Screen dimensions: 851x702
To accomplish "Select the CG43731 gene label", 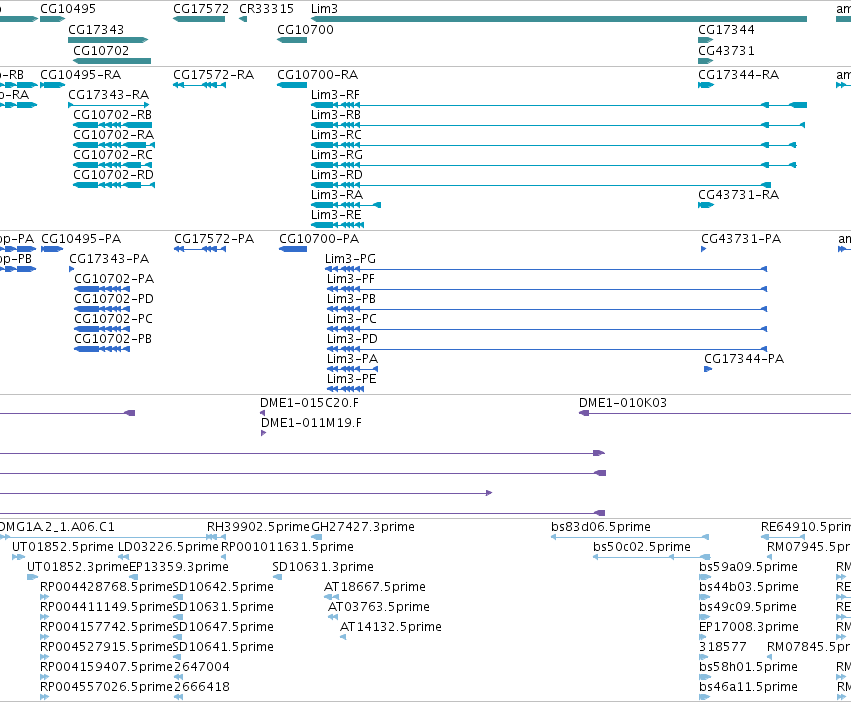I will (x=726, y=51).
